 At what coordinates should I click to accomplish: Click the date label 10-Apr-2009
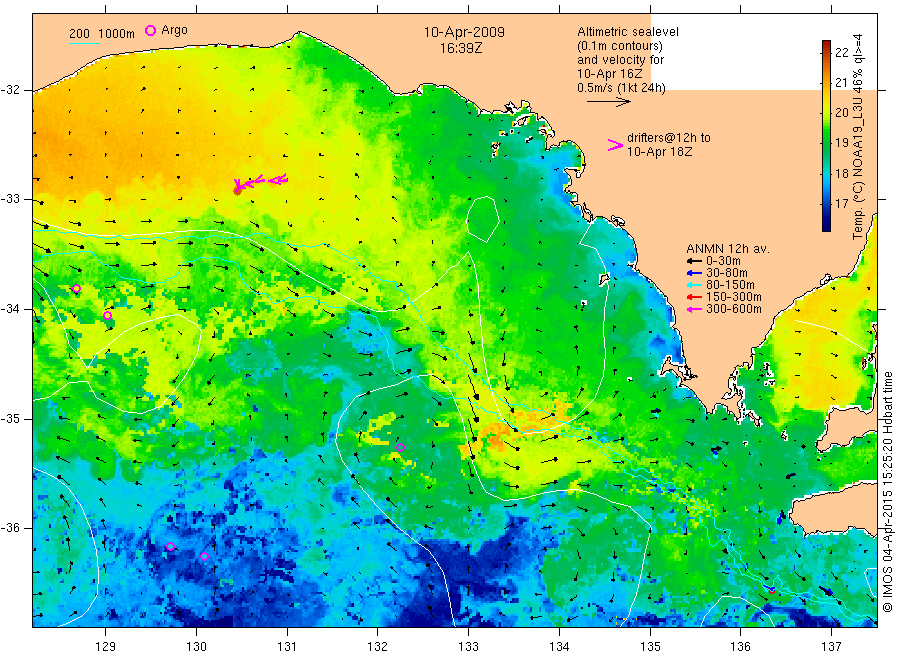tap(464, 32)
